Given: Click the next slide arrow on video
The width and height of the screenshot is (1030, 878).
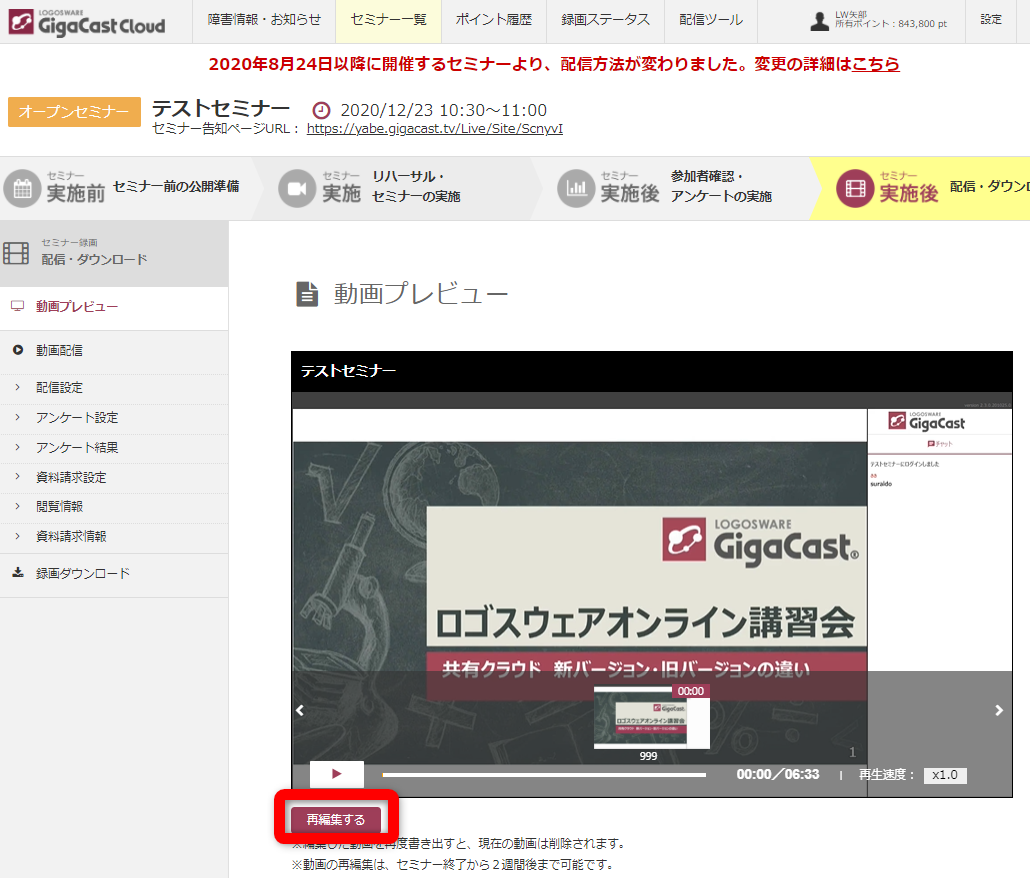Looking at the screenshot, I should 998,710.
